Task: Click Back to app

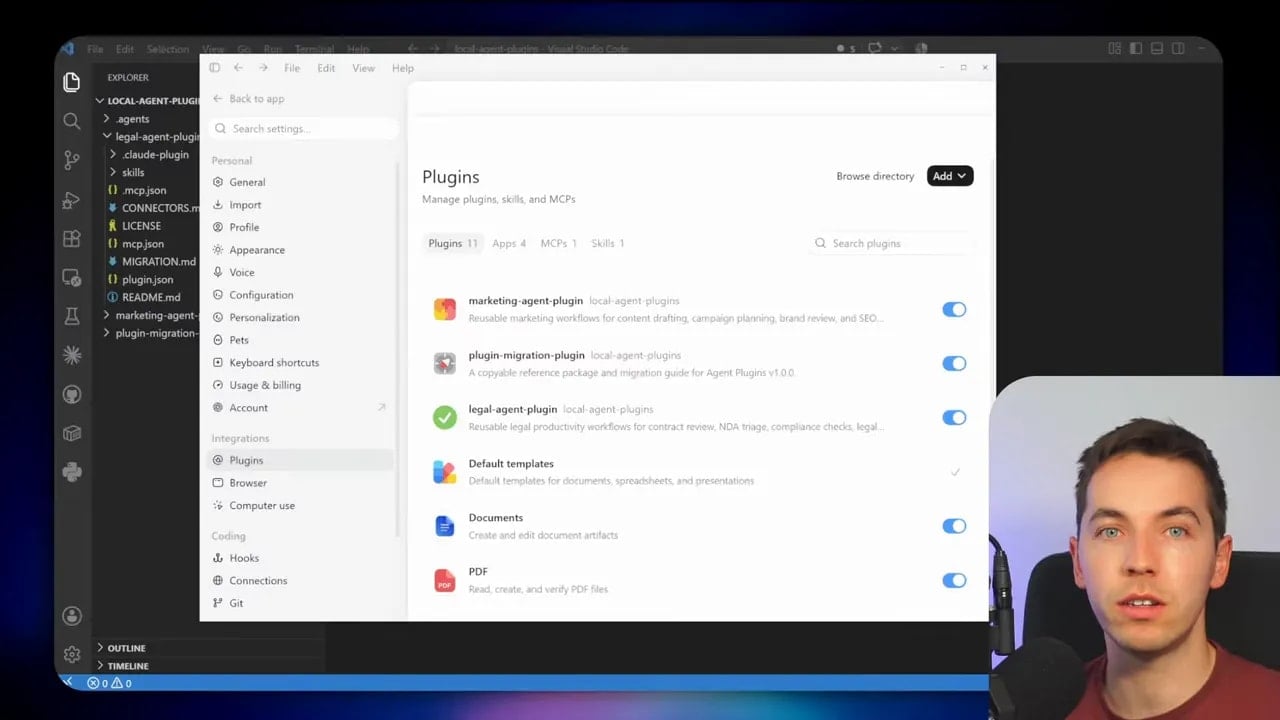Action: click(248, 99)
